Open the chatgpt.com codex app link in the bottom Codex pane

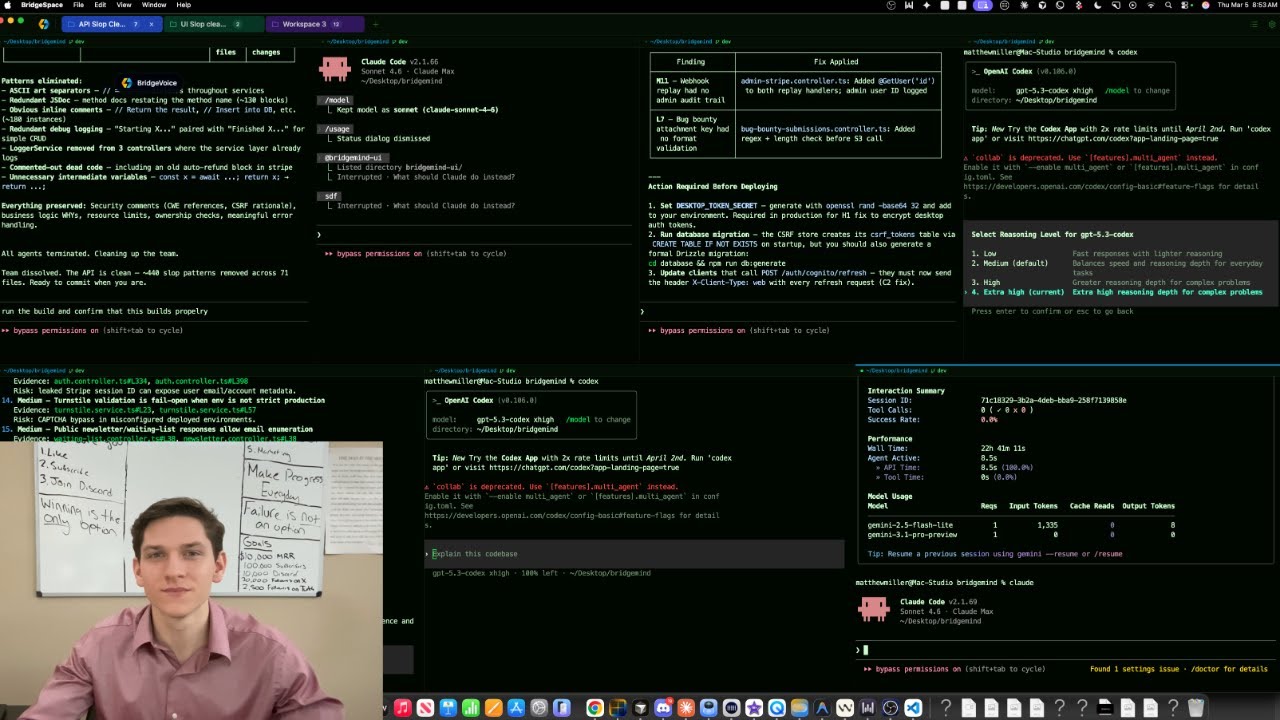pos(584,467)
